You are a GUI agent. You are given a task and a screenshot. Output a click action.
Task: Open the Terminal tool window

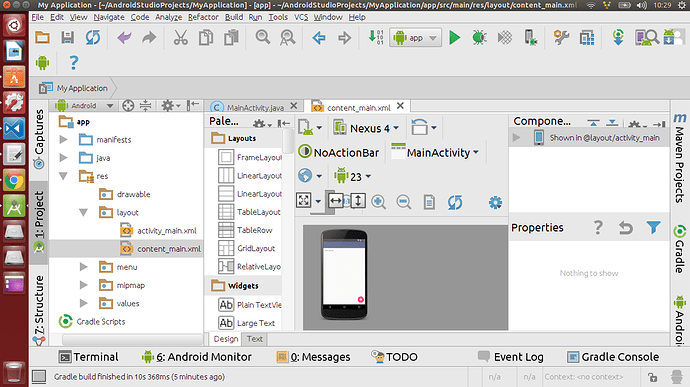coord(89,357)
